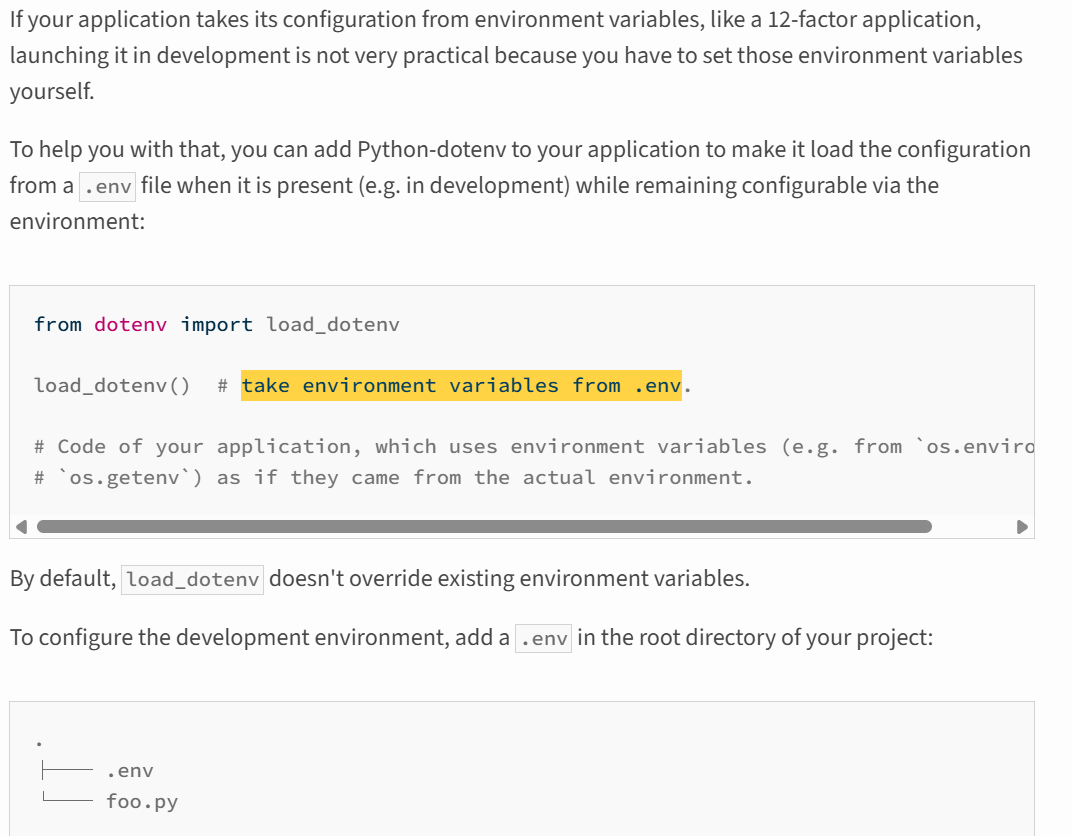1072x836 pixels.
Task: Click inline ".env" code before "in the root directory"
Action: click(x=544, y=638)
